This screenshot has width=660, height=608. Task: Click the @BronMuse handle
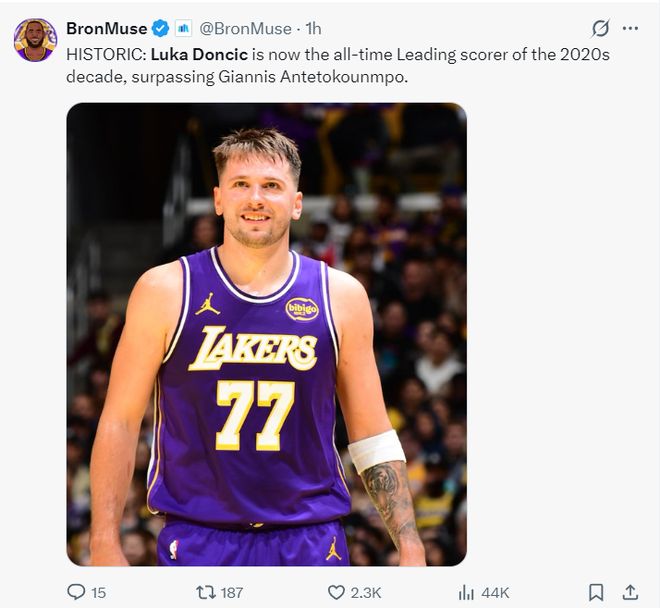coord(247,28)
